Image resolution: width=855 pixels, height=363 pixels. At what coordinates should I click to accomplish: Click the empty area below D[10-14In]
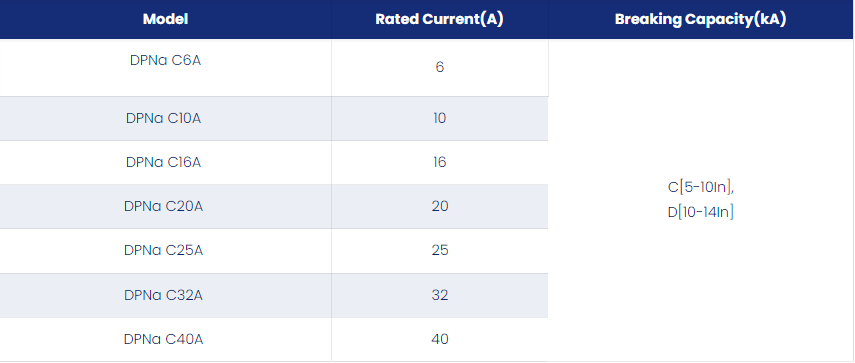coord(701,289)
